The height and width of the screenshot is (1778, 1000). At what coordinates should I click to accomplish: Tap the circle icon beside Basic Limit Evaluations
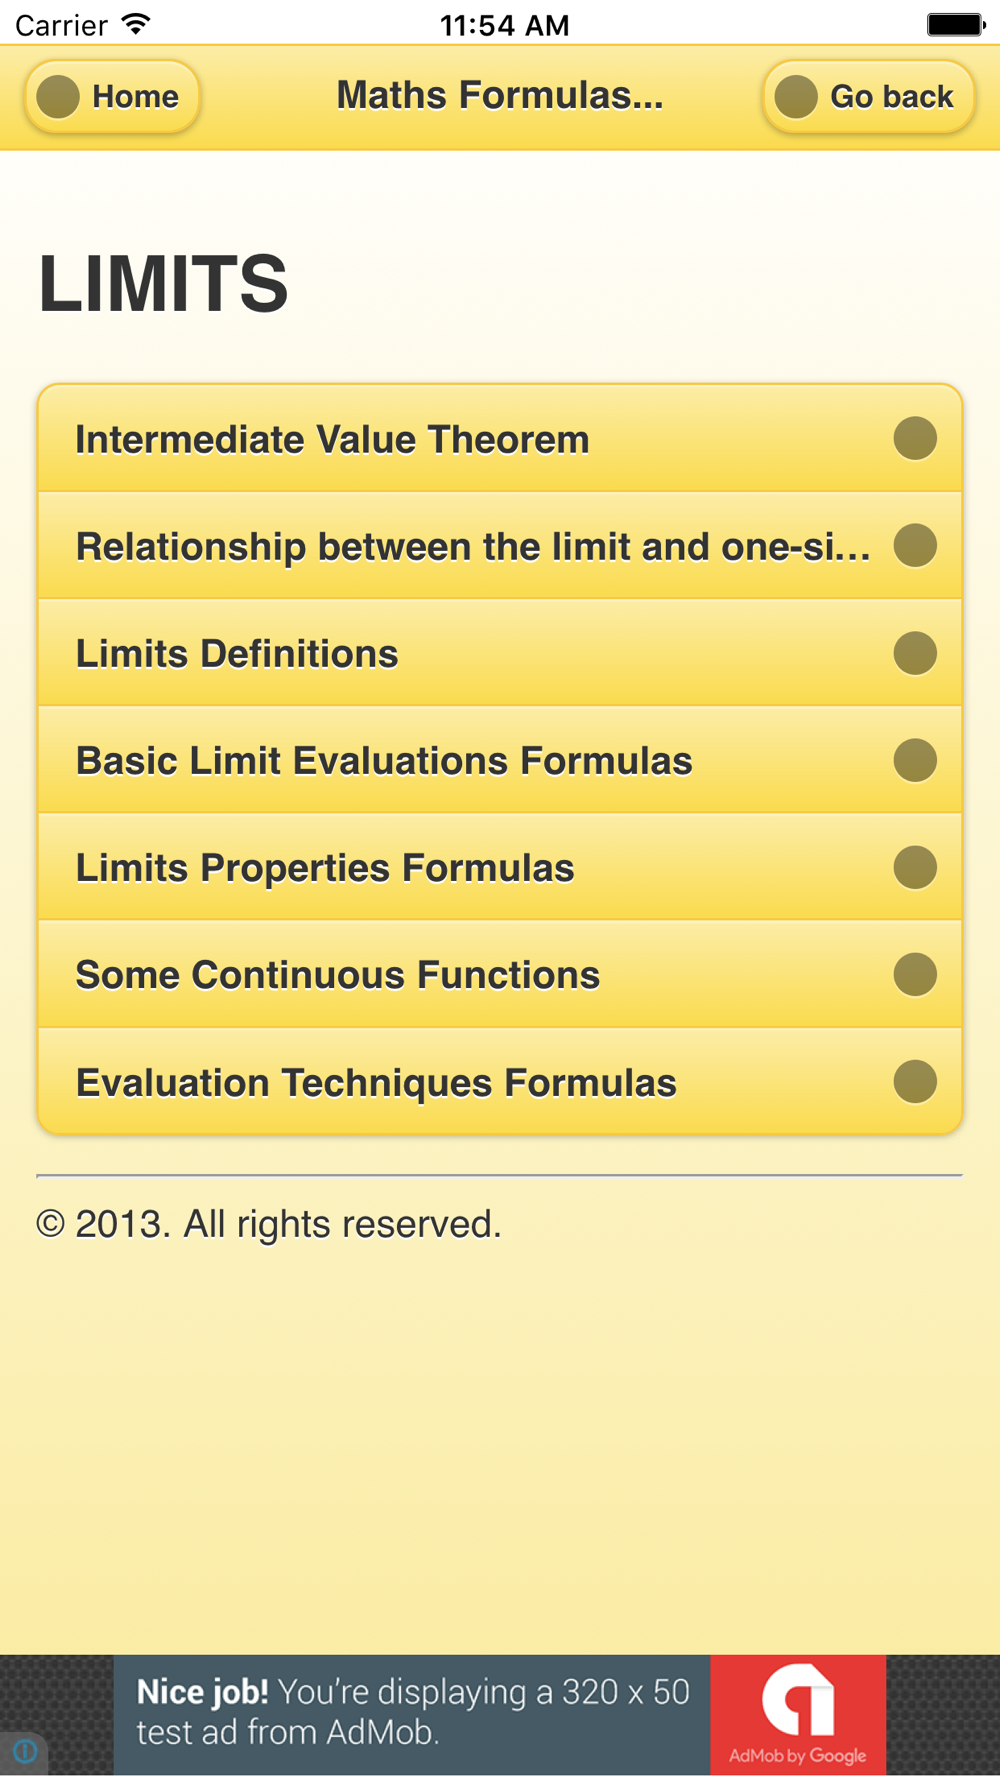(x=914, y=760)
